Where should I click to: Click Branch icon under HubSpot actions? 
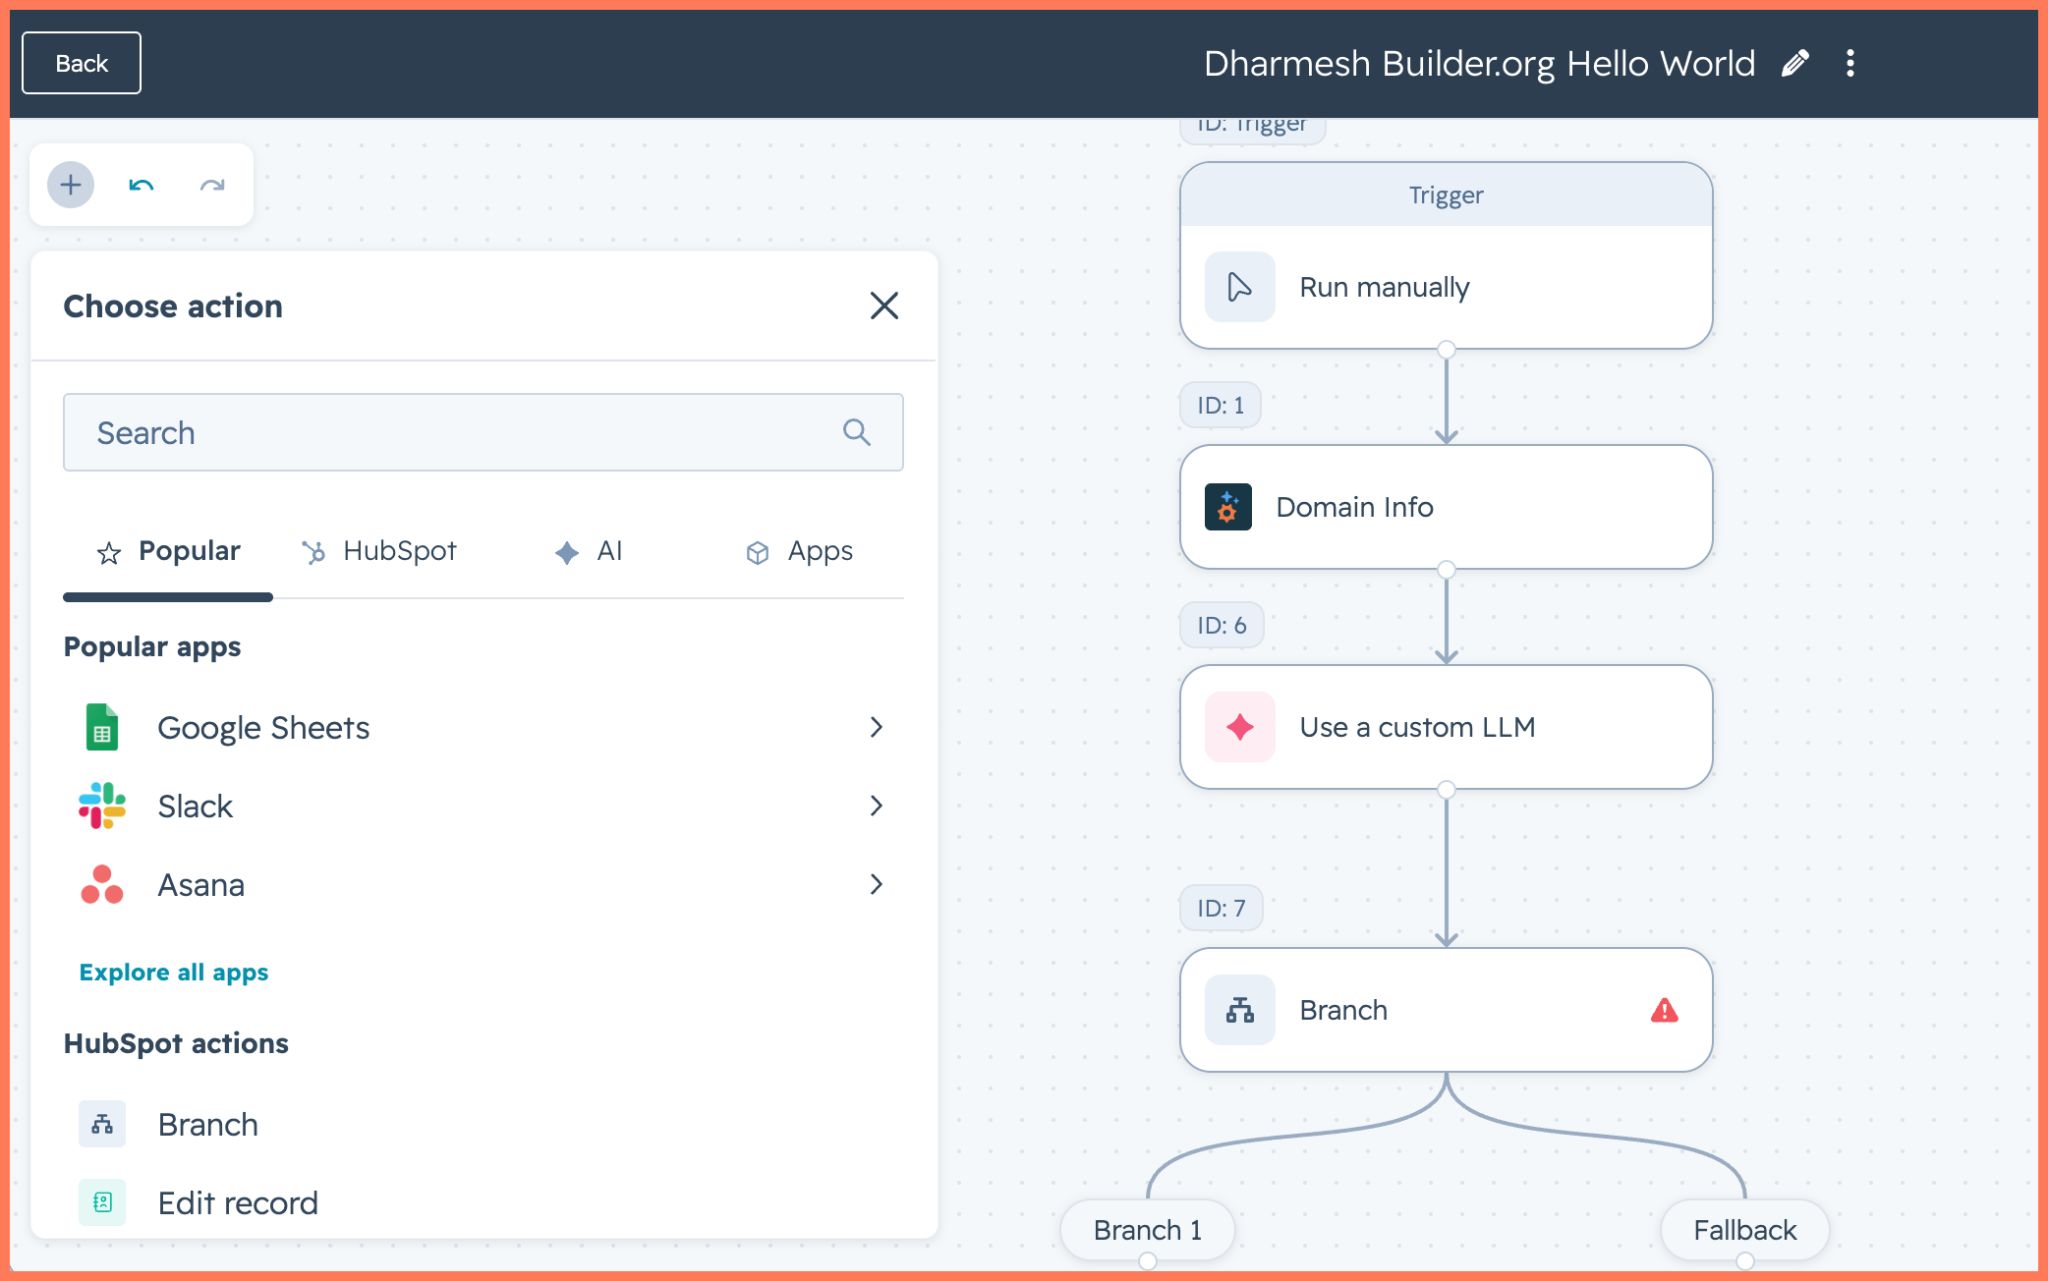pyautogui.click(x=102, y=1124)
